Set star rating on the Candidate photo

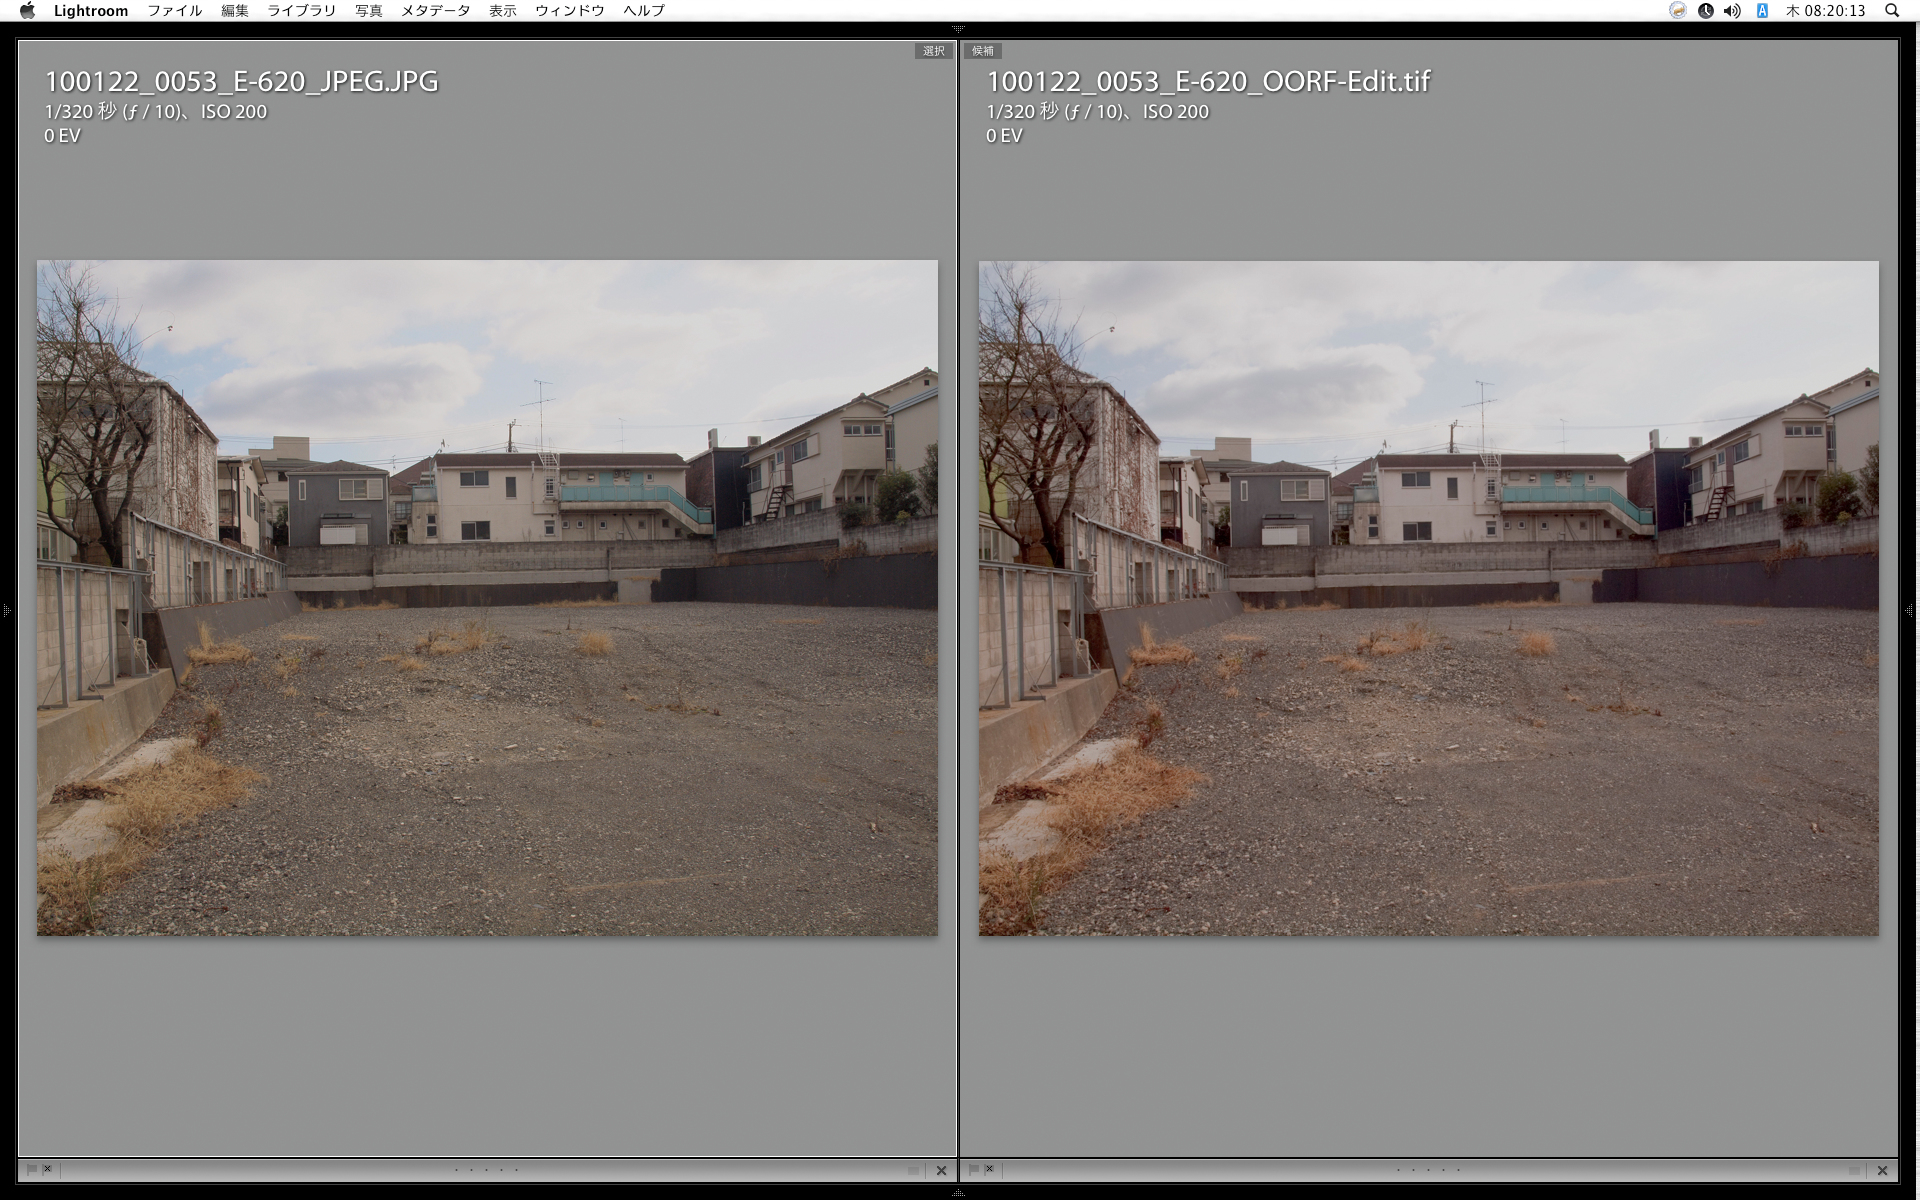(1428, 1169)
